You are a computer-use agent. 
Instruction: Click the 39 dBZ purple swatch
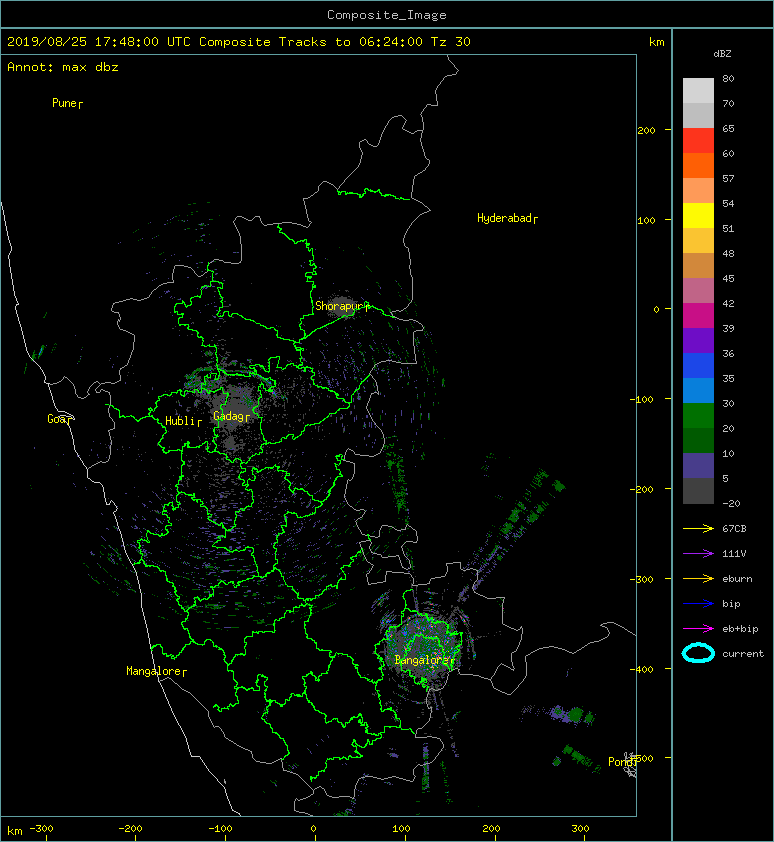tap(698, 340)
